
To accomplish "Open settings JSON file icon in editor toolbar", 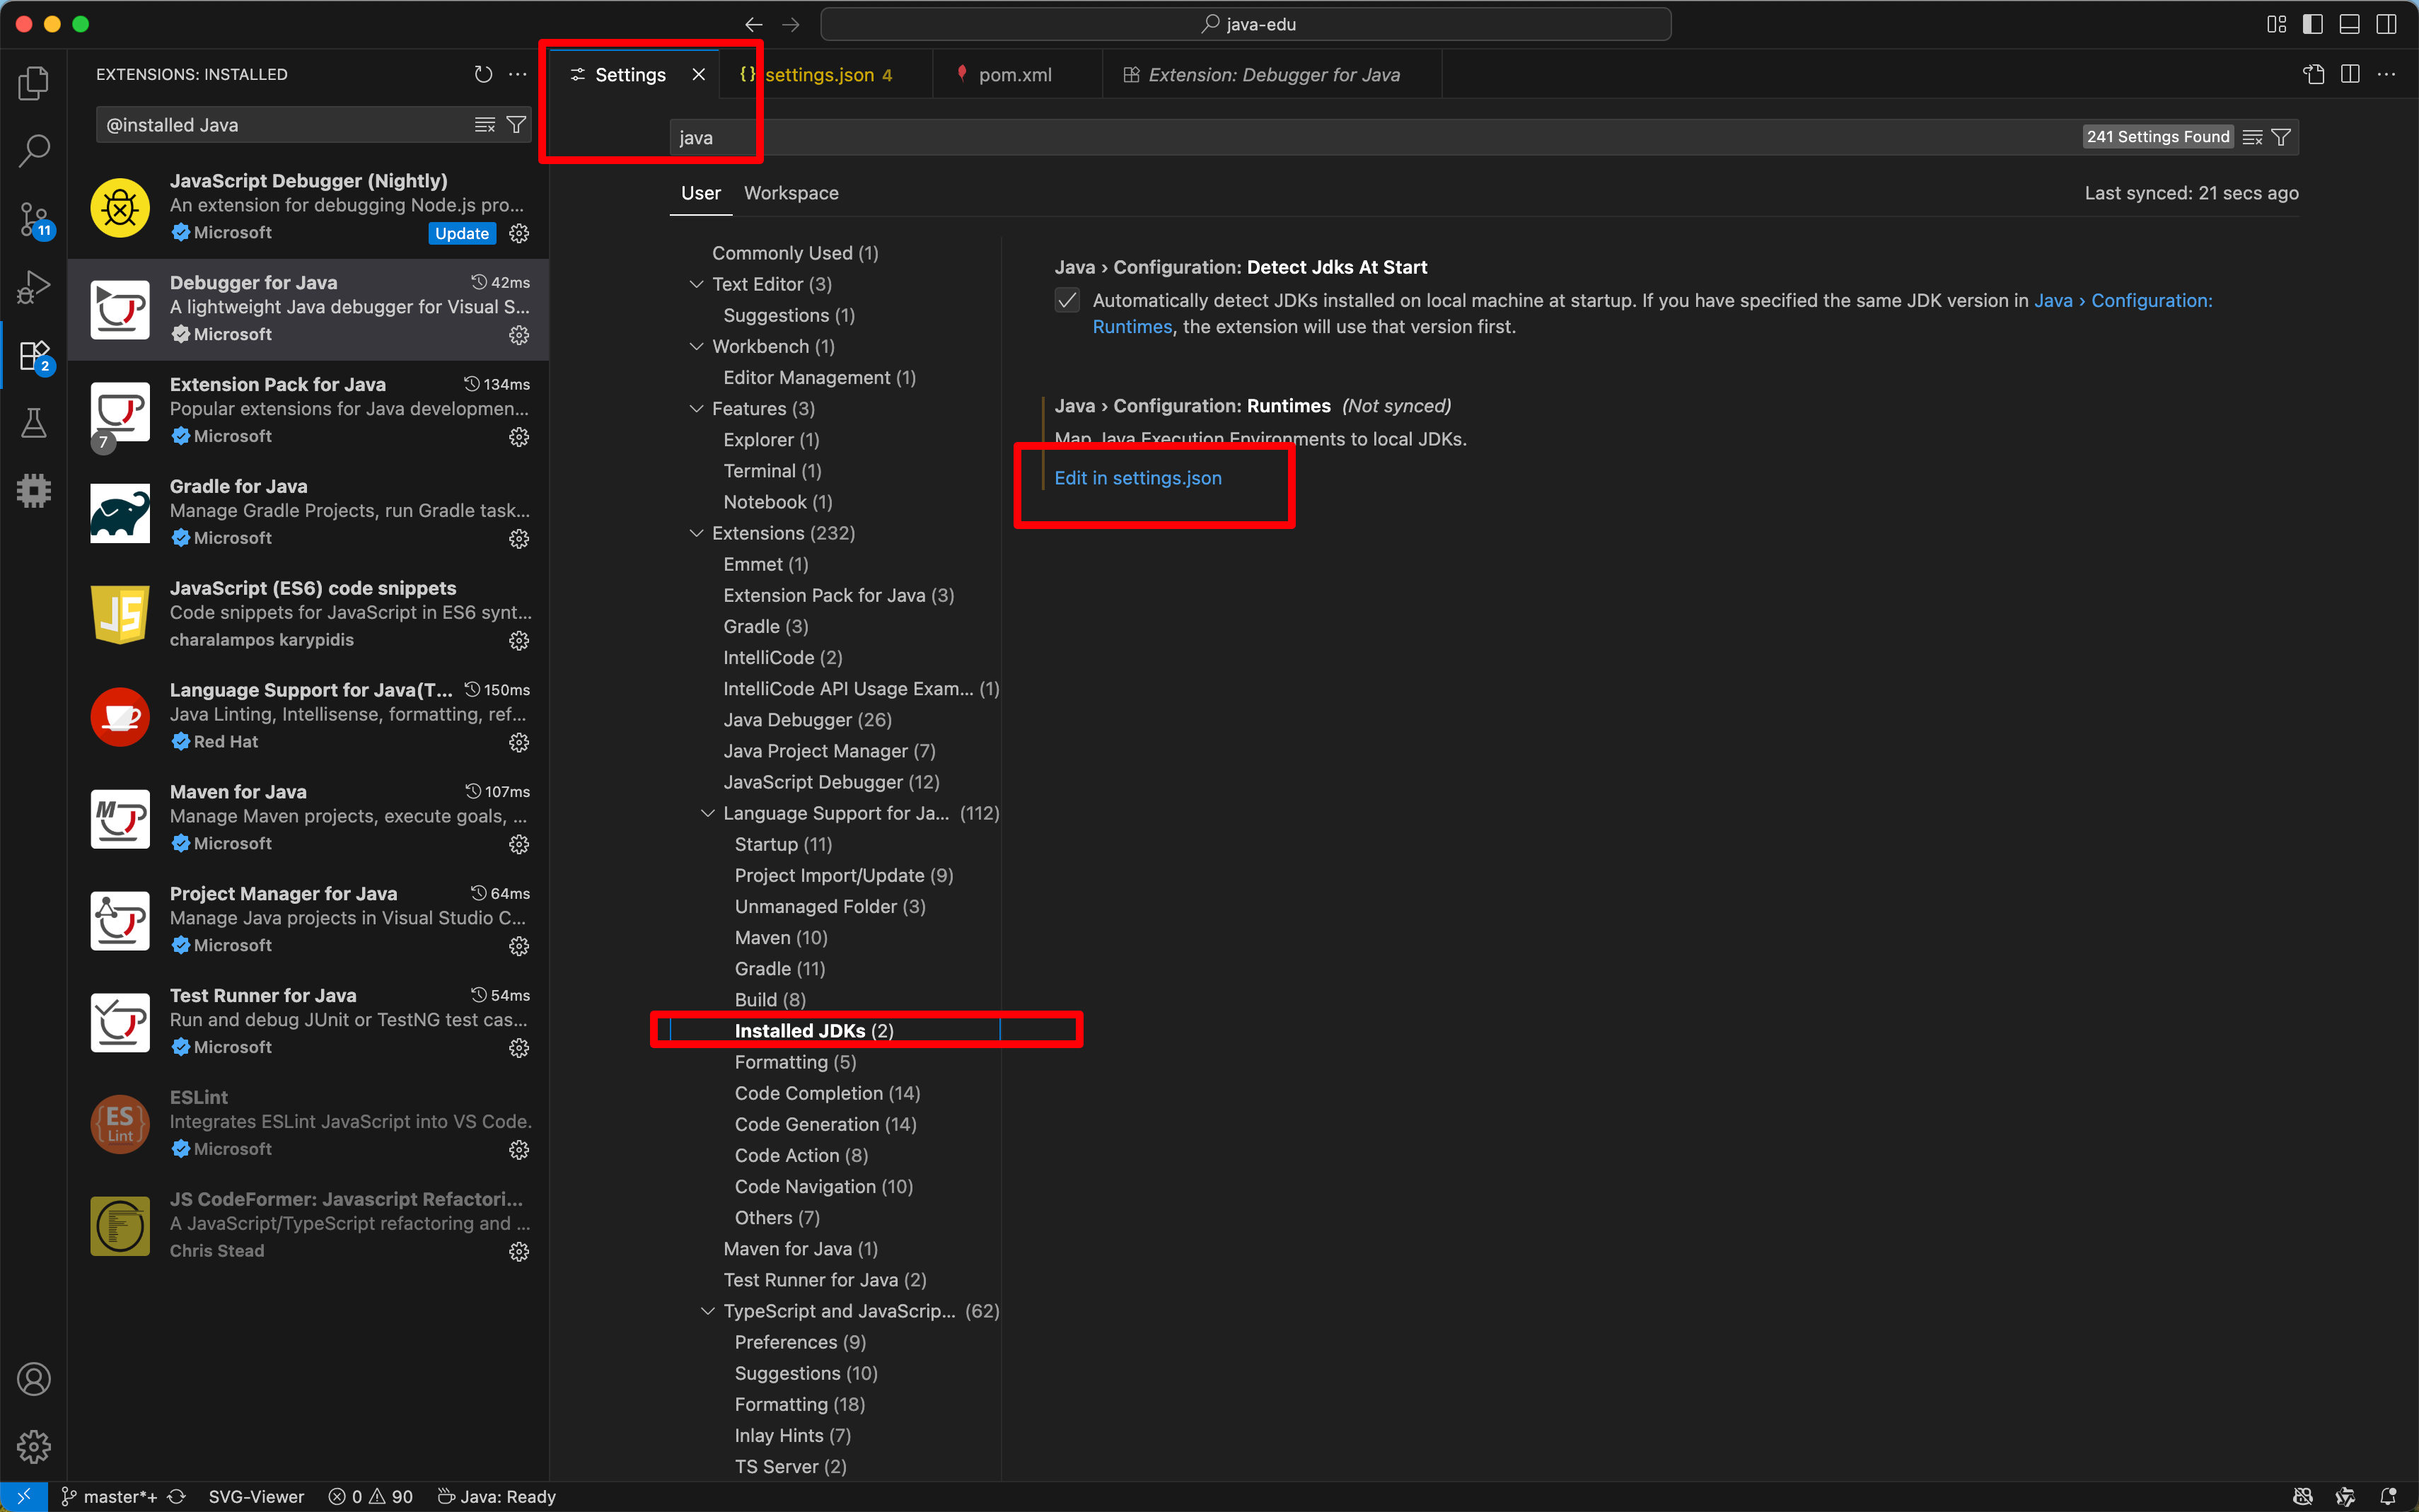I will coord(2314,74).
